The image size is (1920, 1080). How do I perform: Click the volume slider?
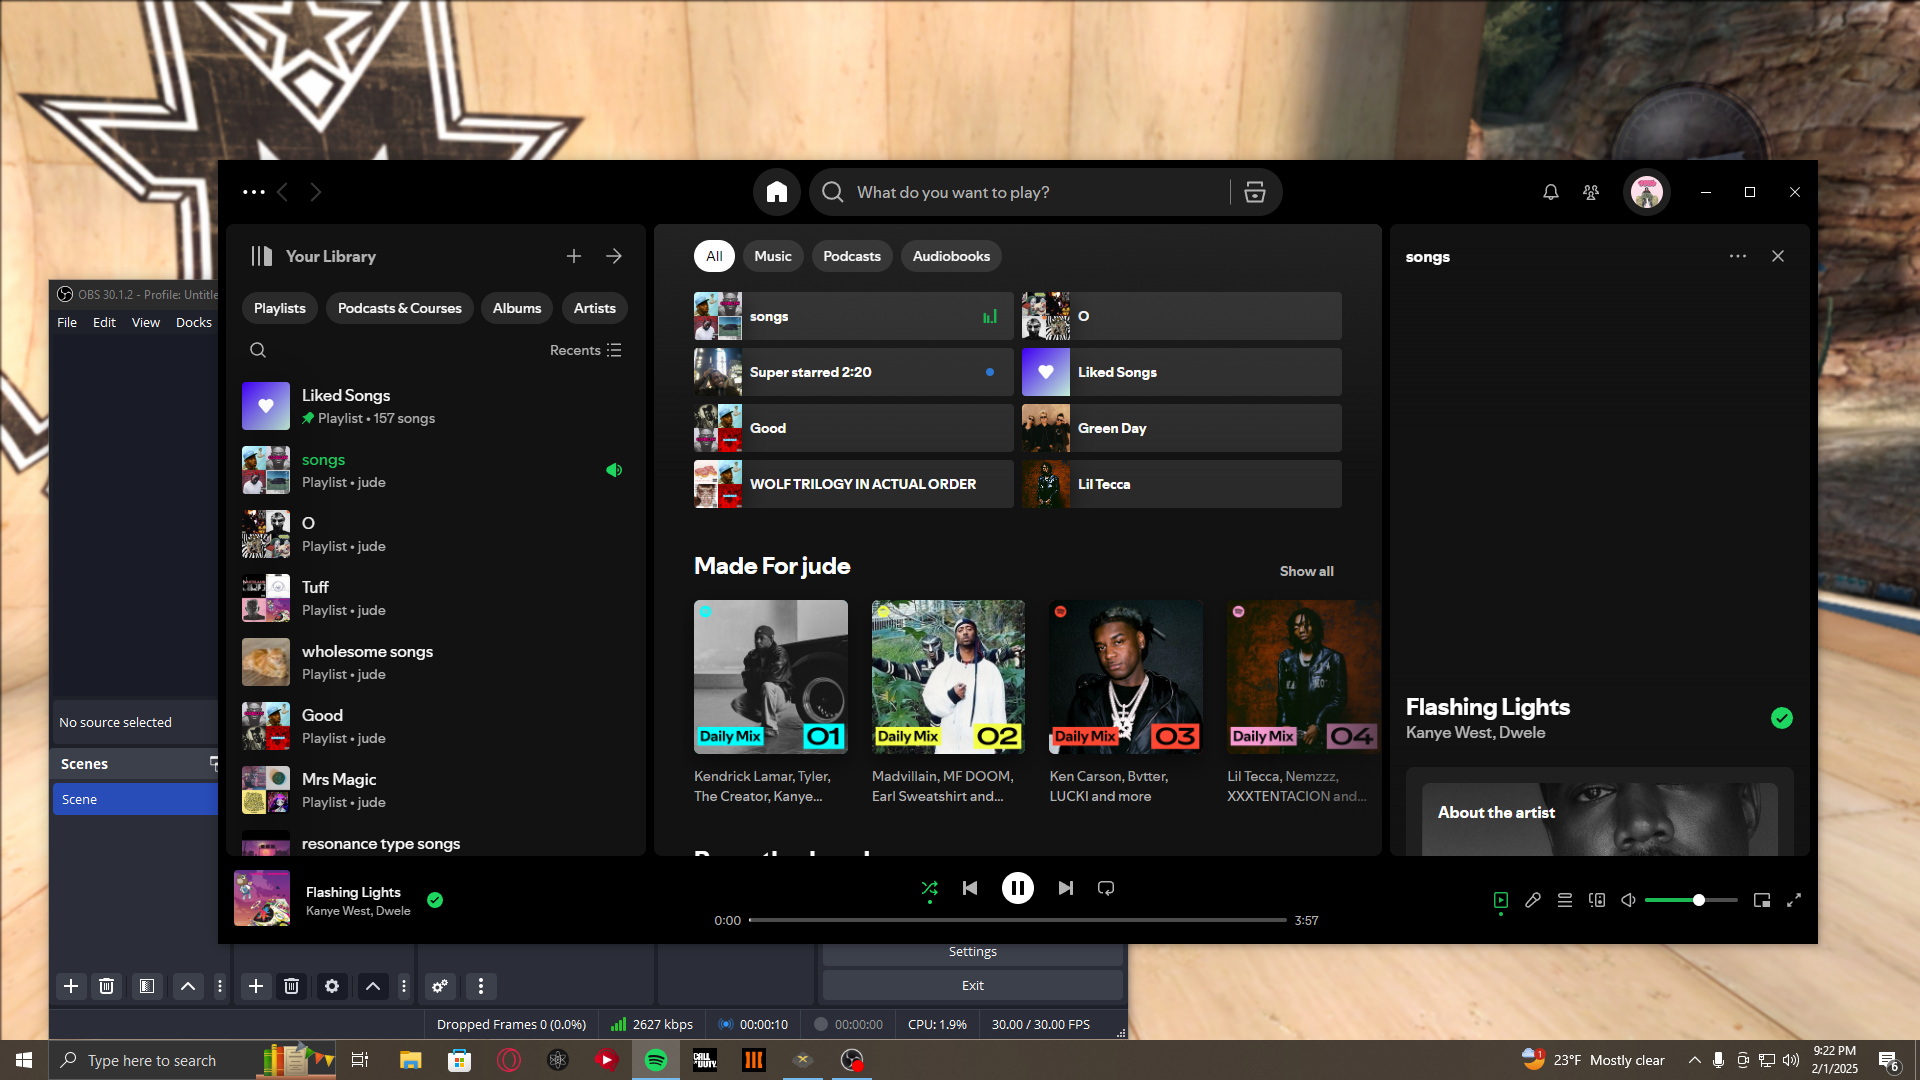point(1690,900)
